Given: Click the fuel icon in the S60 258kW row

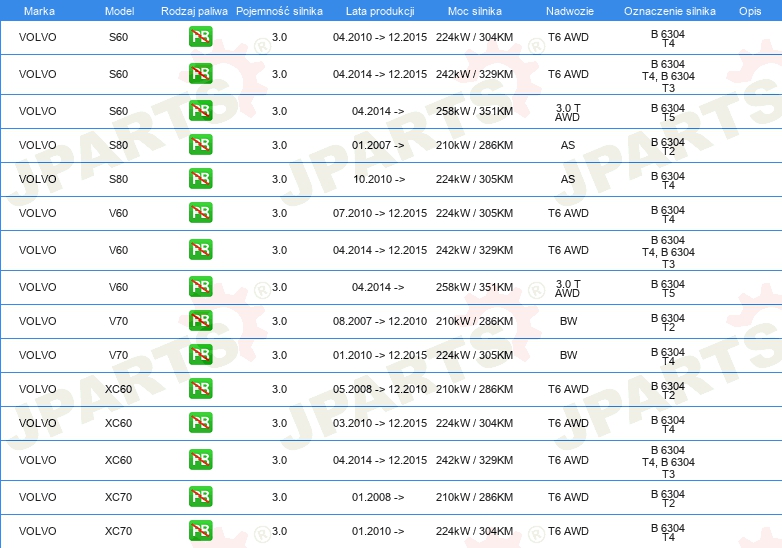Looking at the screenshot, I should click(x=200, y=111).
